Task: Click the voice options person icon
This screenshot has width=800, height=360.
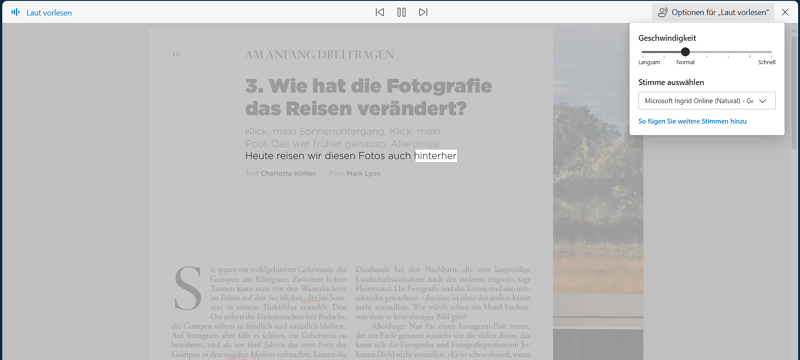Action: (x=663, y=12)
